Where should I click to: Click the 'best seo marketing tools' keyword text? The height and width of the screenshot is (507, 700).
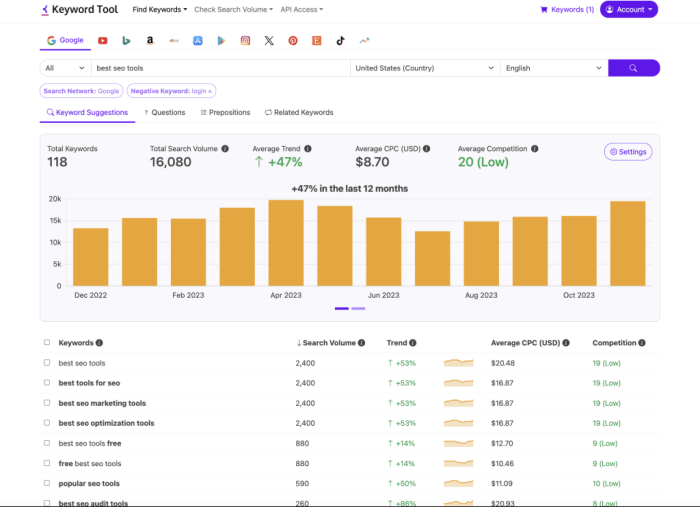102,403
